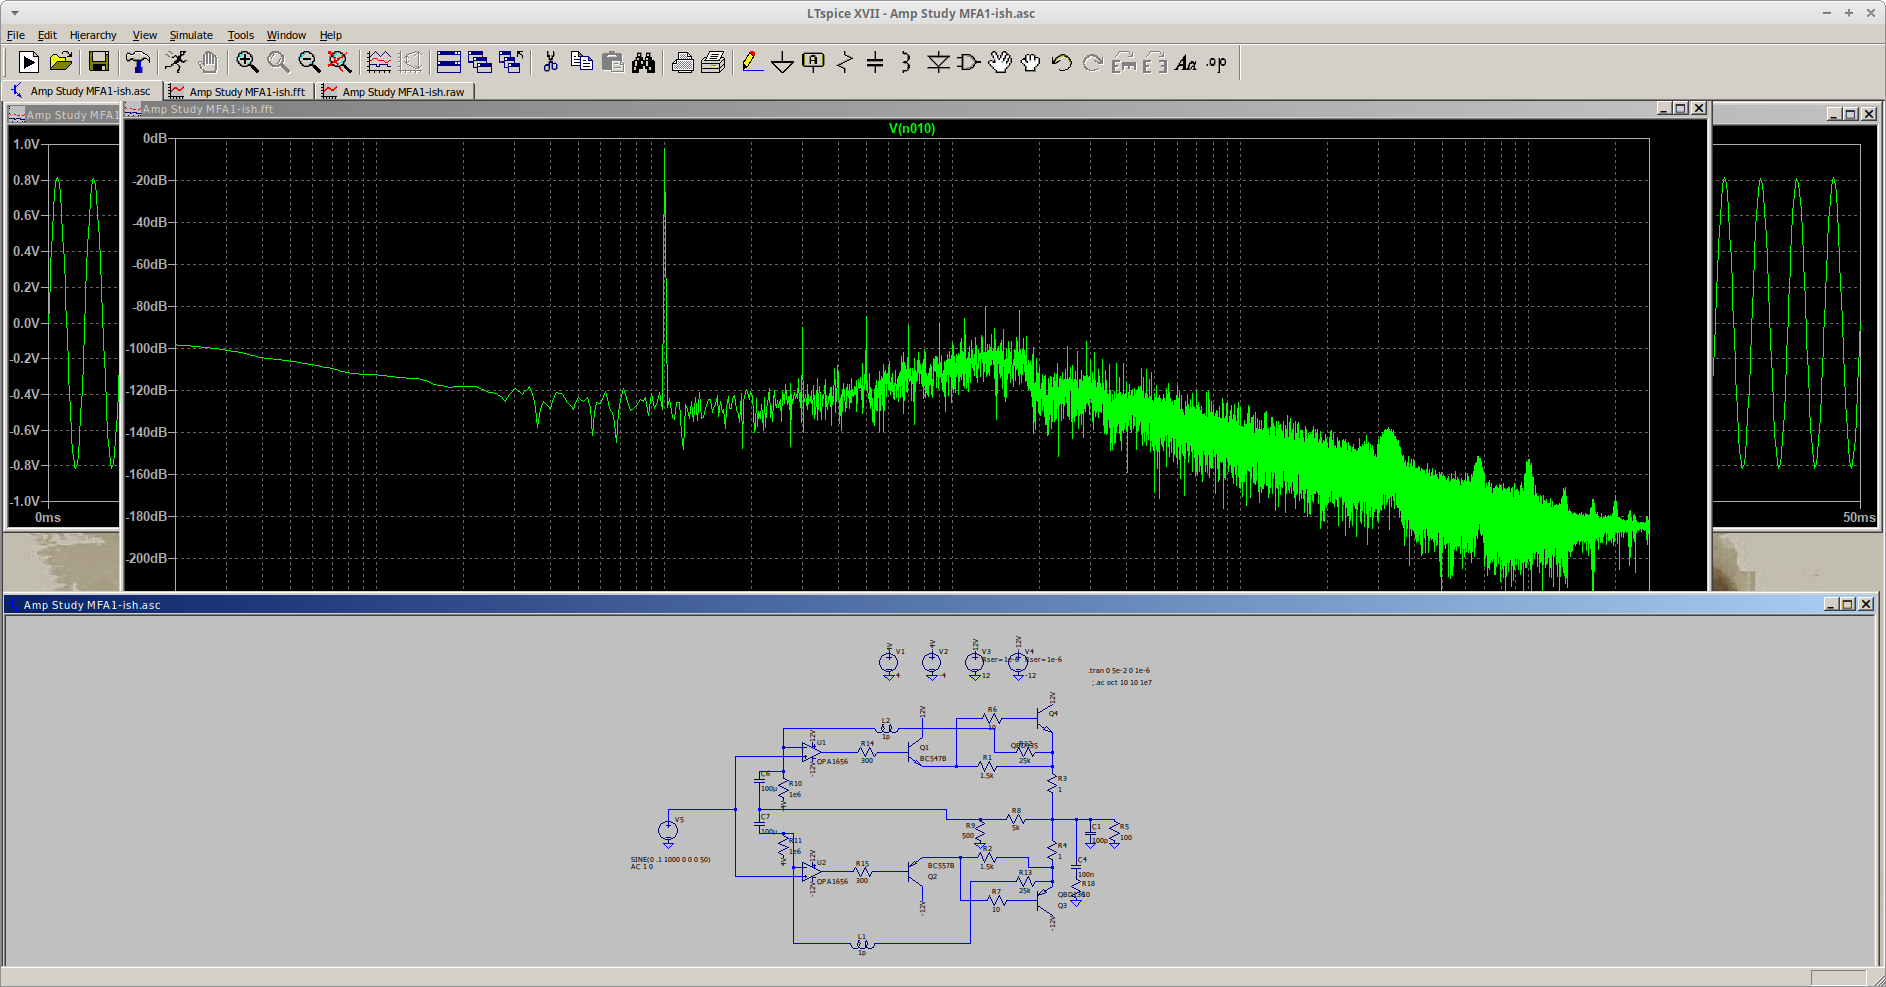Screen dimensions: 1886x987
Task: Open the Simulate menu
Action: coord(191,35)
